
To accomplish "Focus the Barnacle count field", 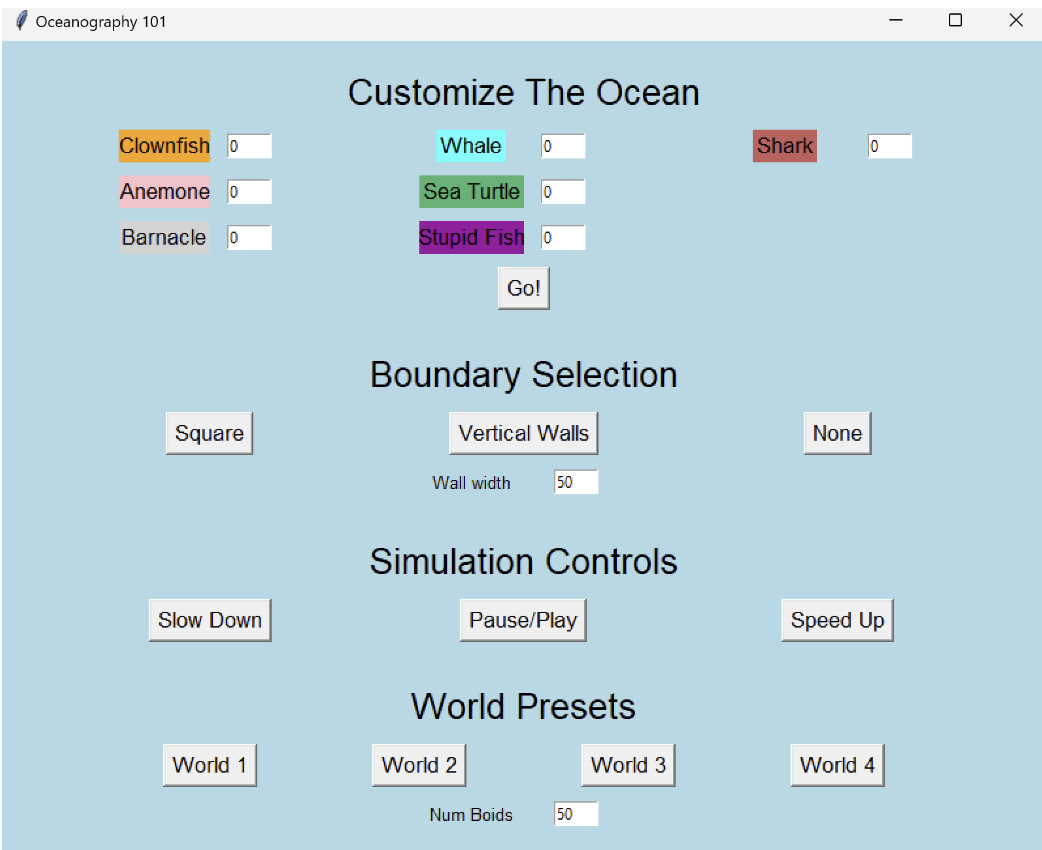I will pos(249,238).
